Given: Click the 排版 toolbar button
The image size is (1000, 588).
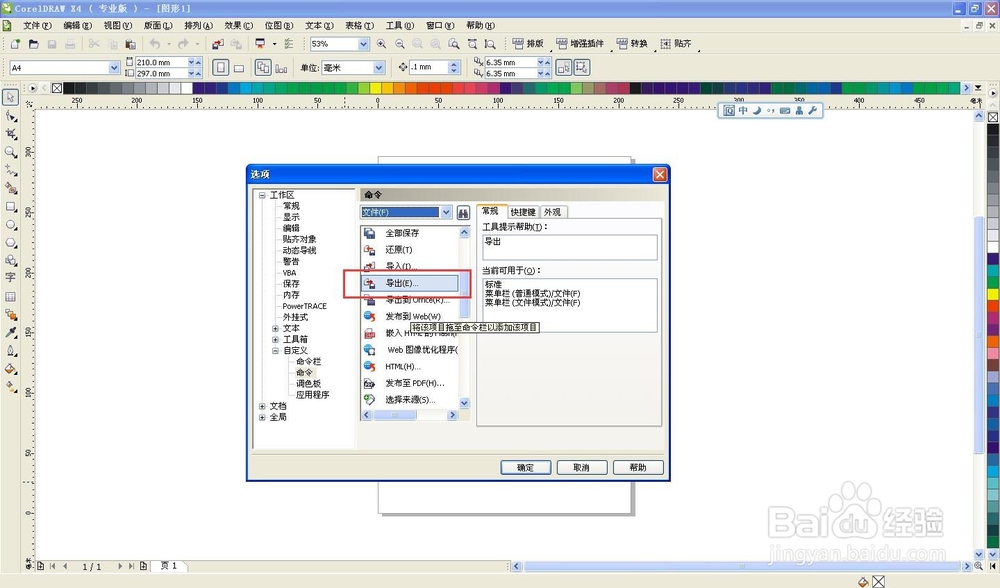Looking at the screenshot, I should coord(528,43).
